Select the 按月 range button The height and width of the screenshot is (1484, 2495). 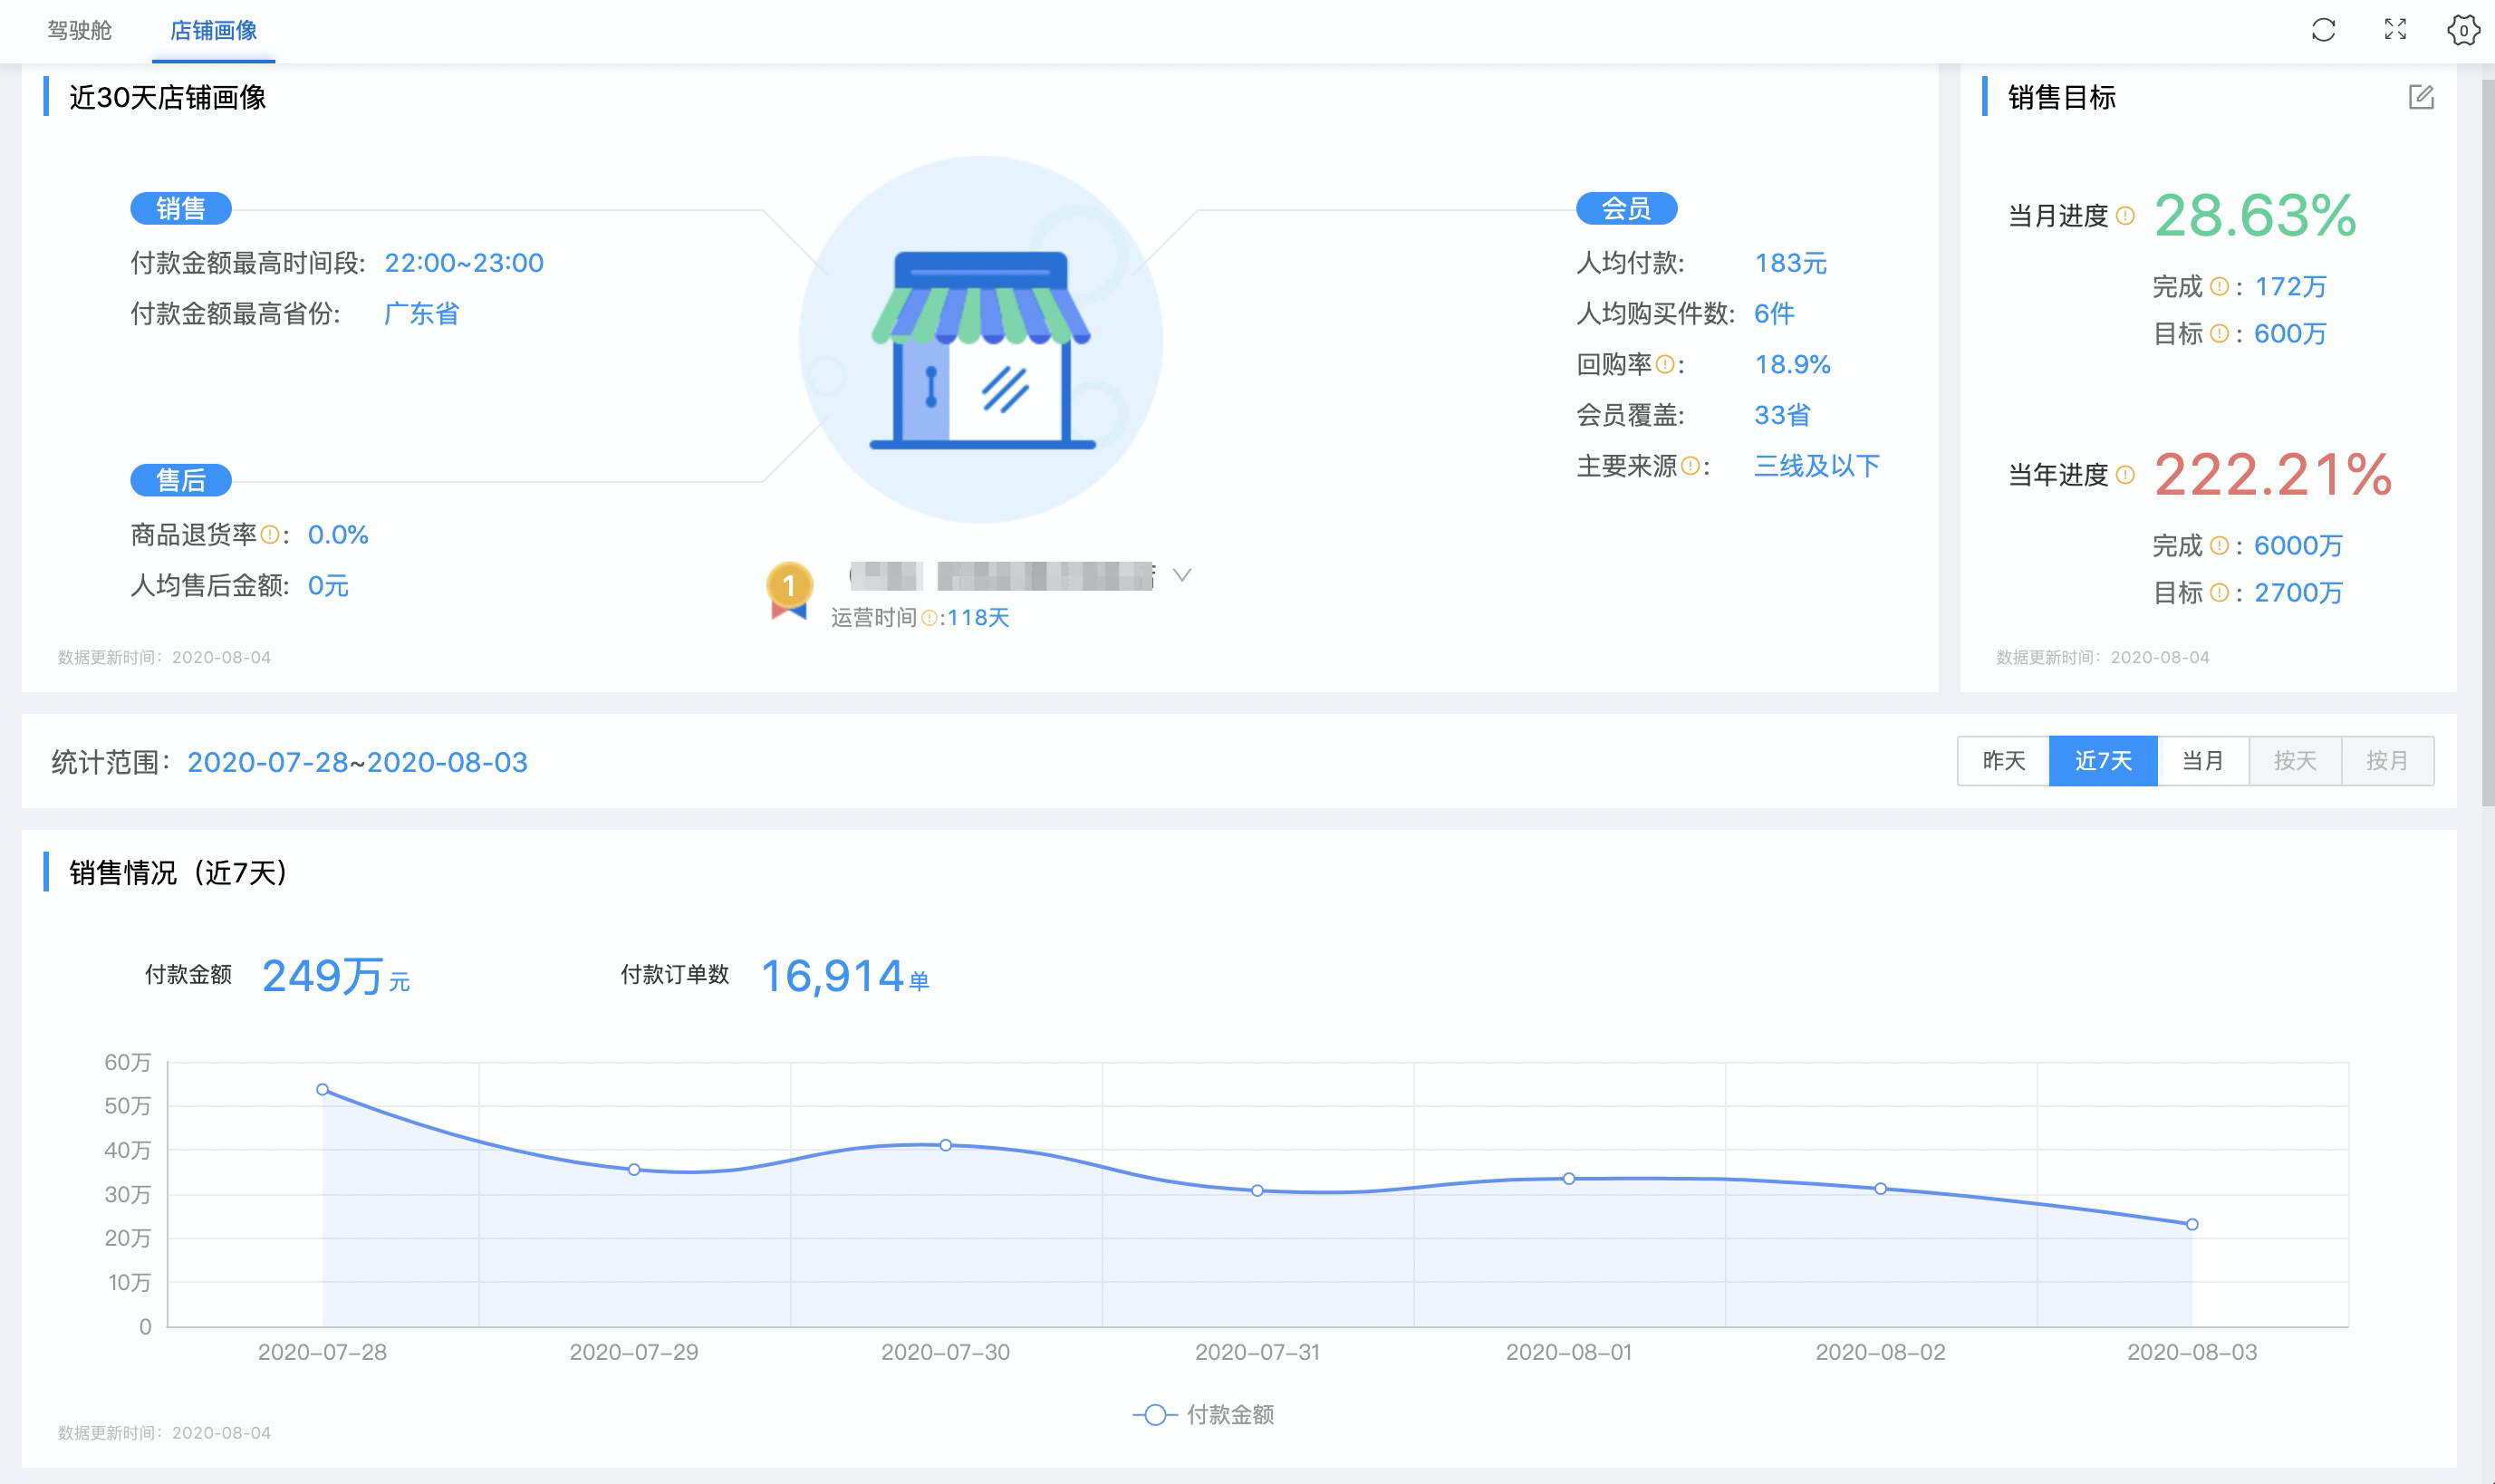click(x=2387, y=761)
